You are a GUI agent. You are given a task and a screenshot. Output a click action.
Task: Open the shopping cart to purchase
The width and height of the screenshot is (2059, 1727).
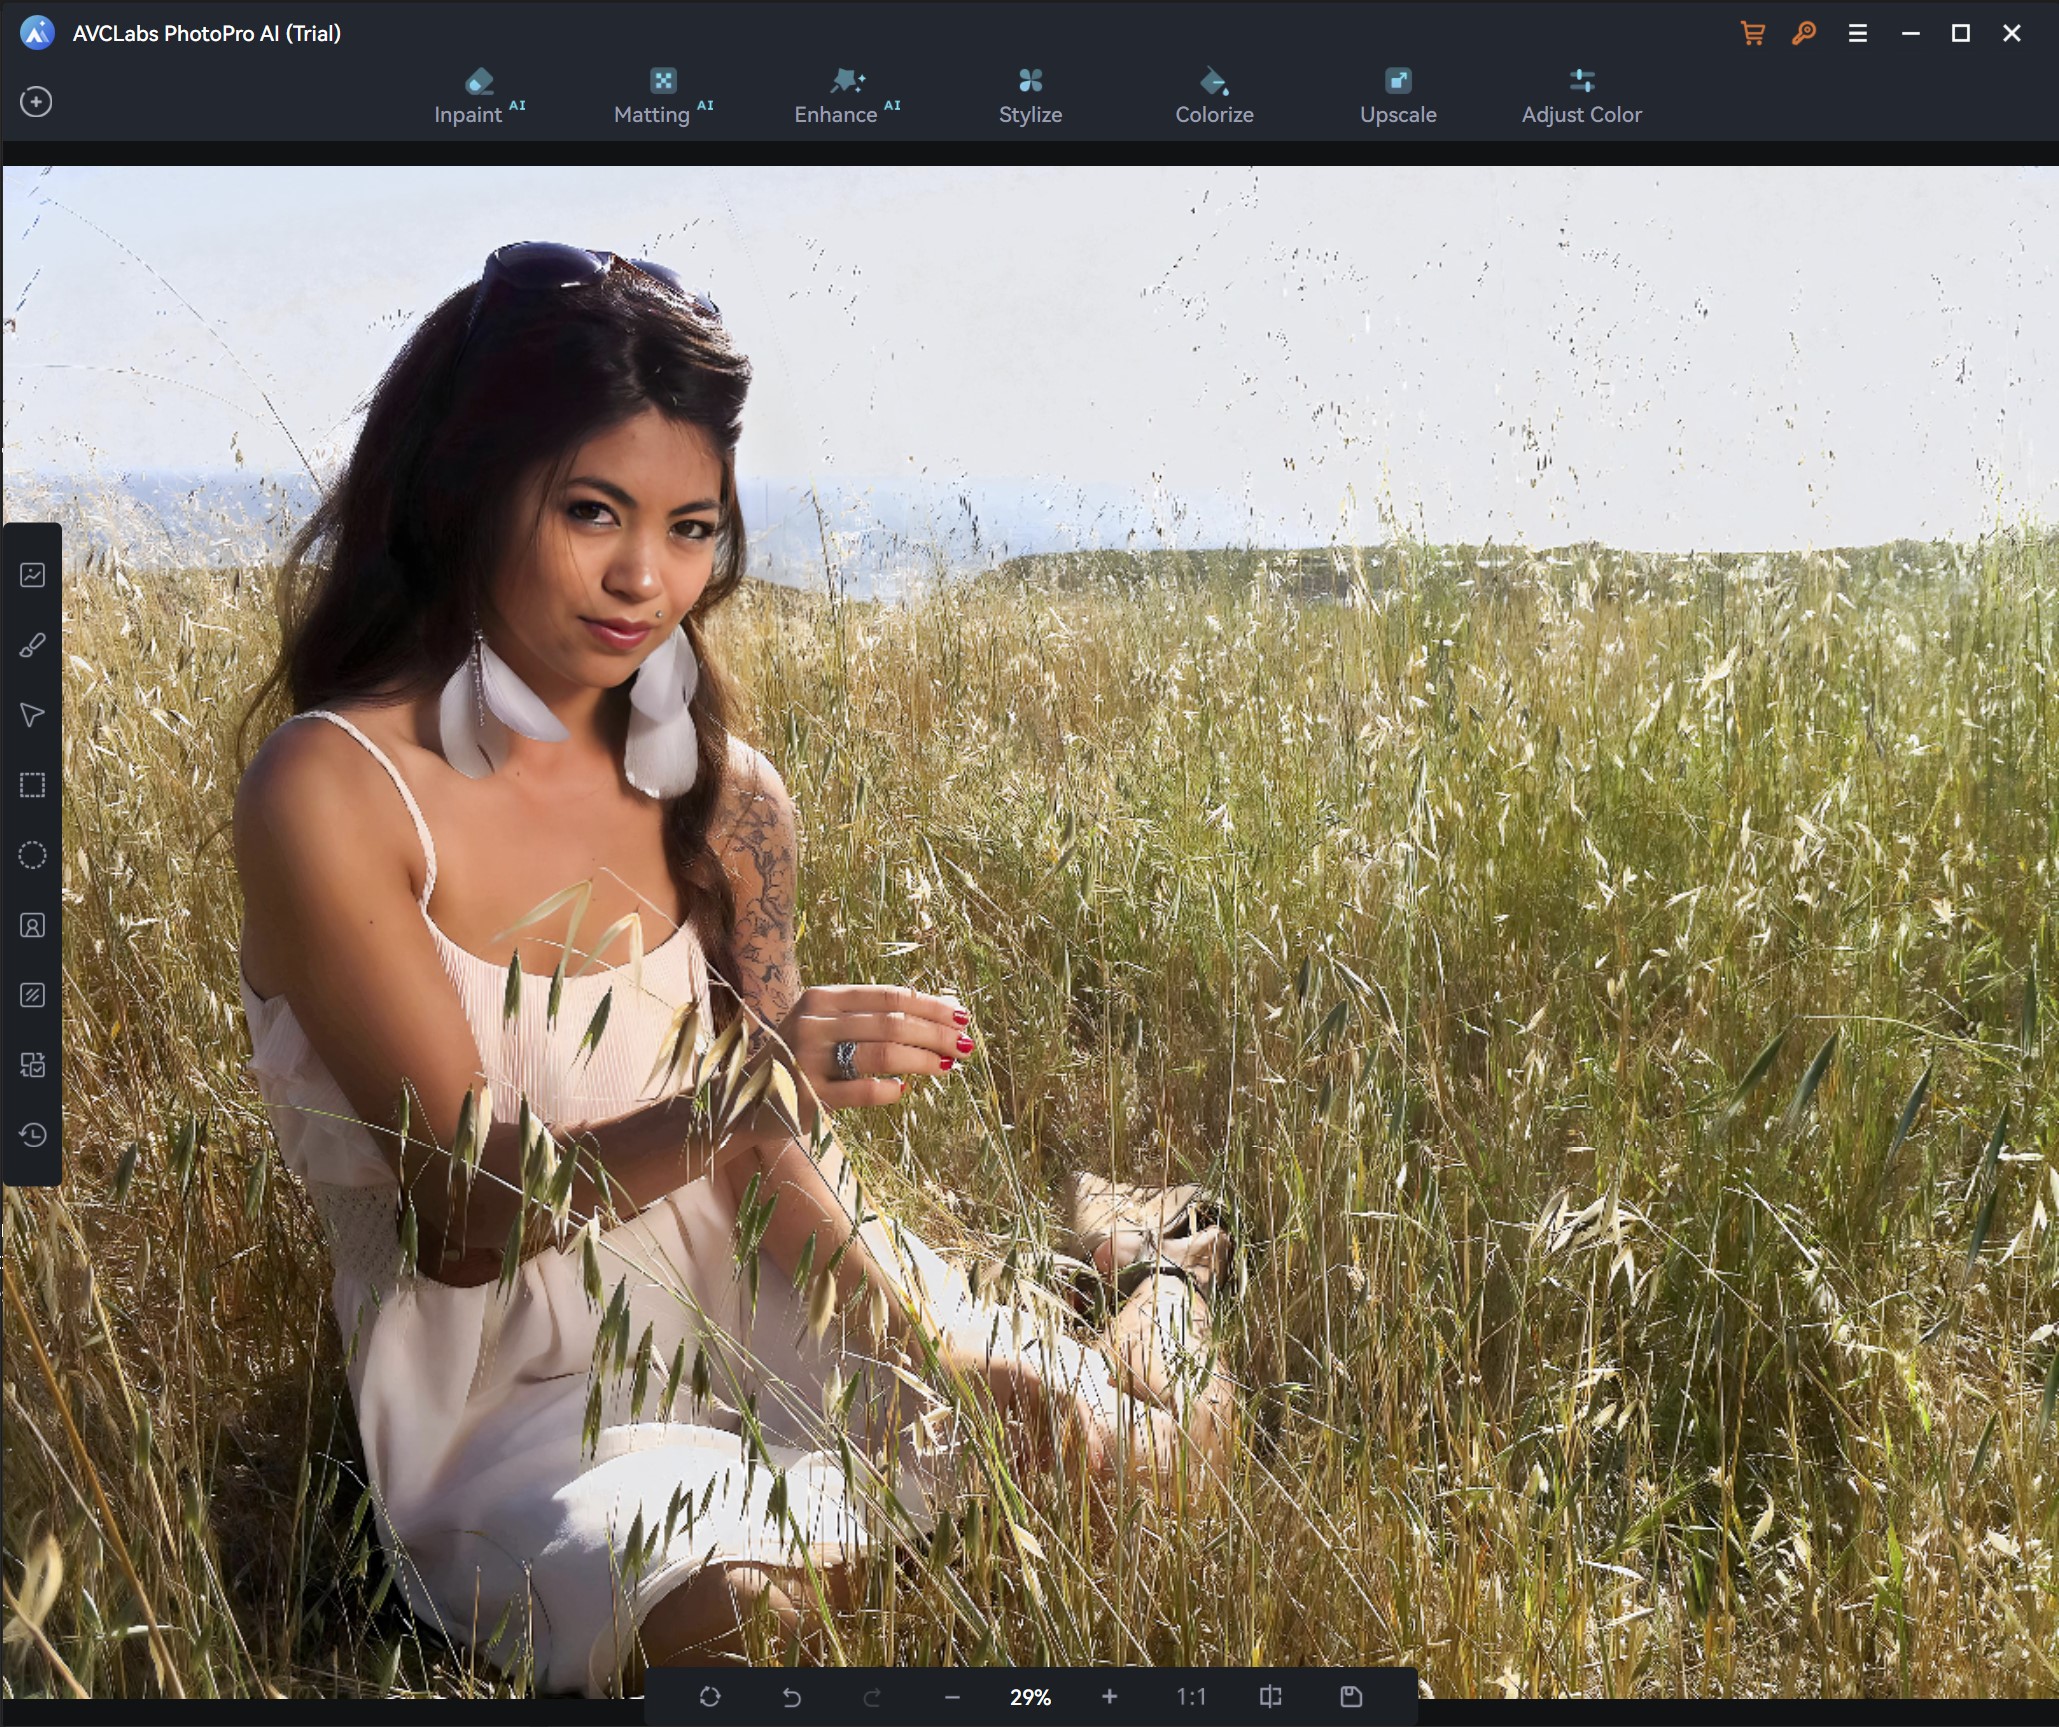[x=1752, y=32]
